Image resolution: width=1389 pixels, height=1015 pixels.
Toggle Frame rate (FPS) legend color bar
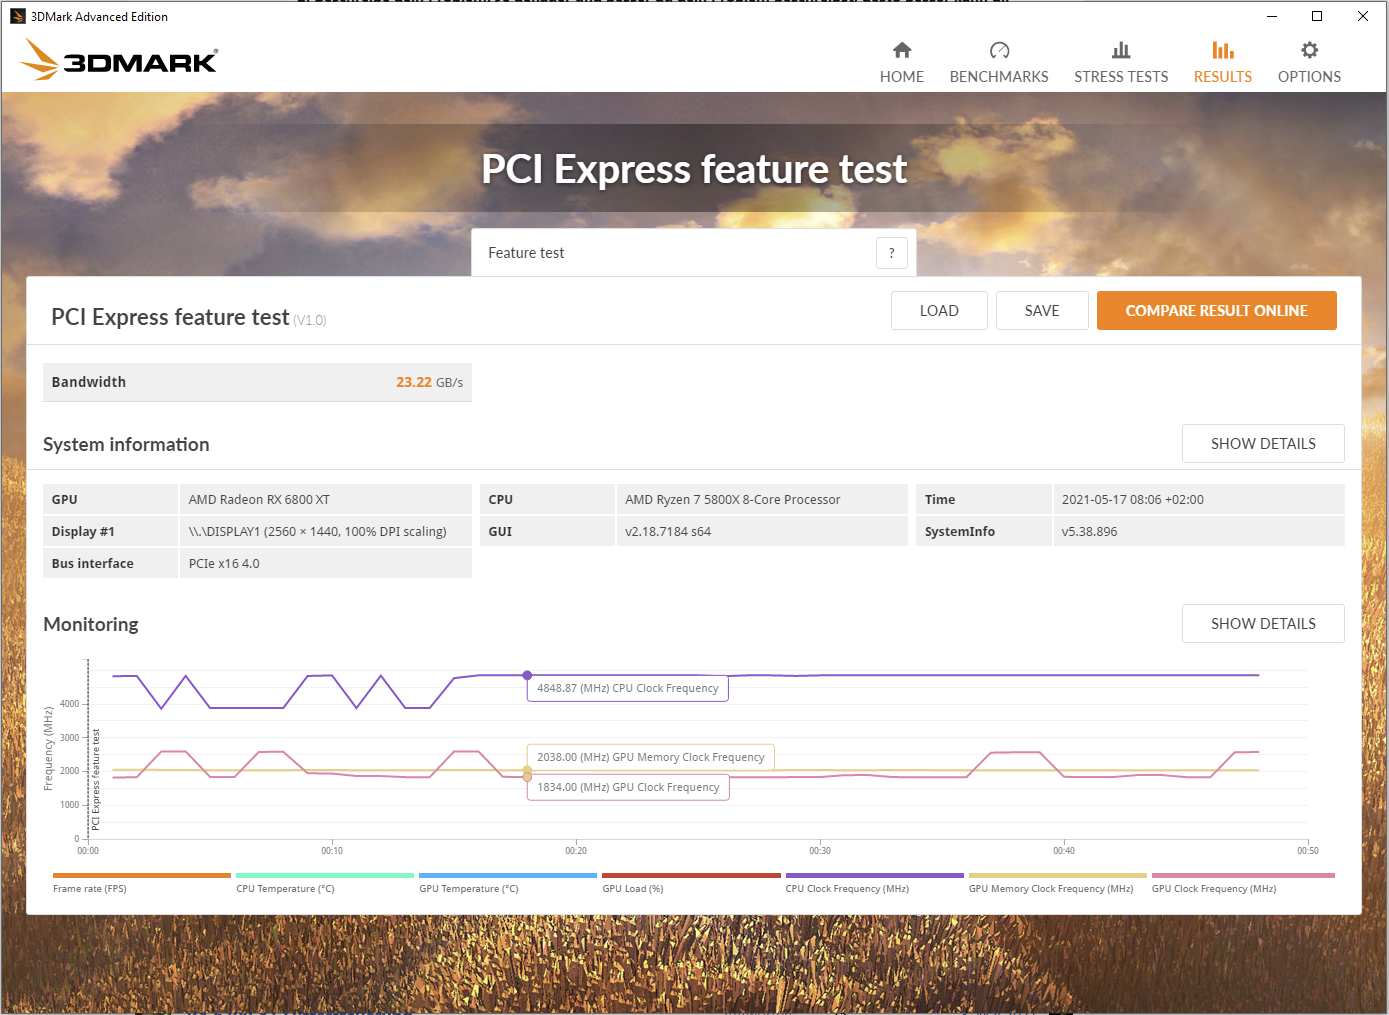pos(142,875)
